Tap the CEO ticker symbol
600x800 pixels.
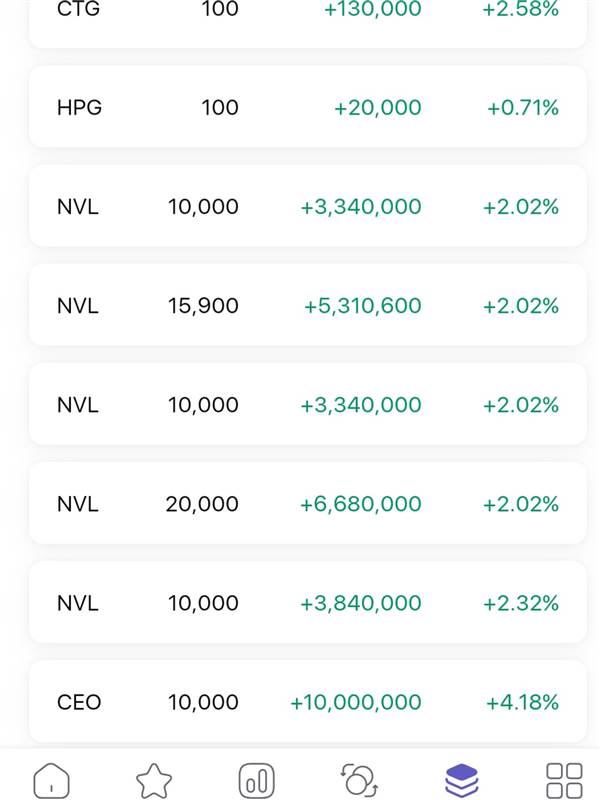pos(79,702)
